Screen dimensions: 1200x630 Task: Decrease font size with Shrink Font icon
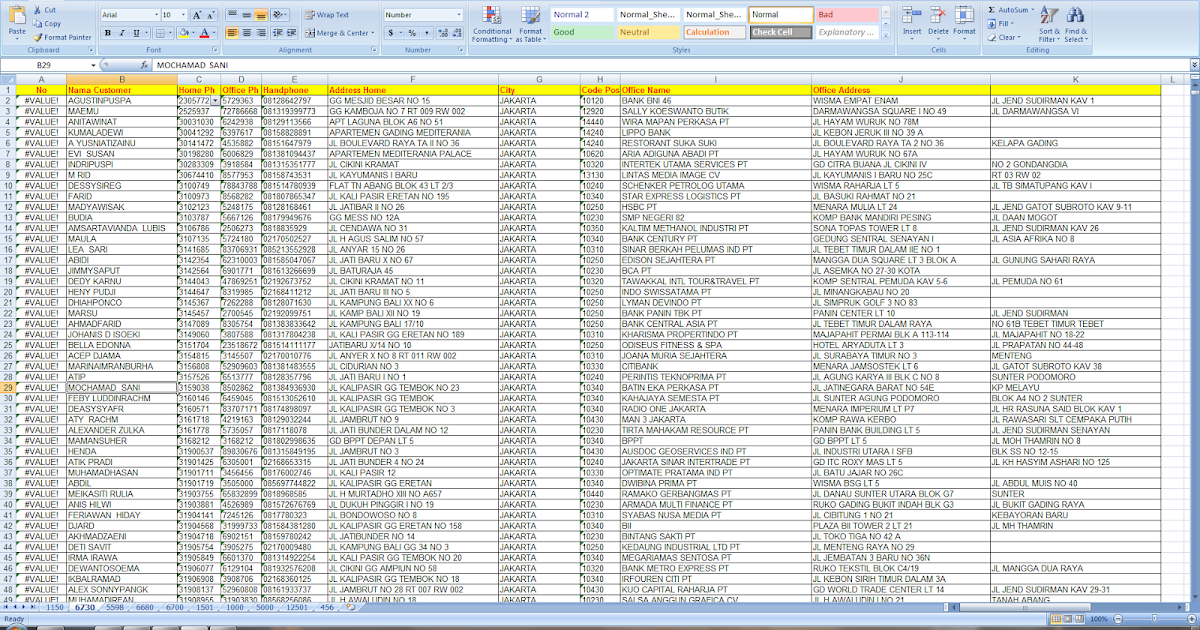[209, 15]
